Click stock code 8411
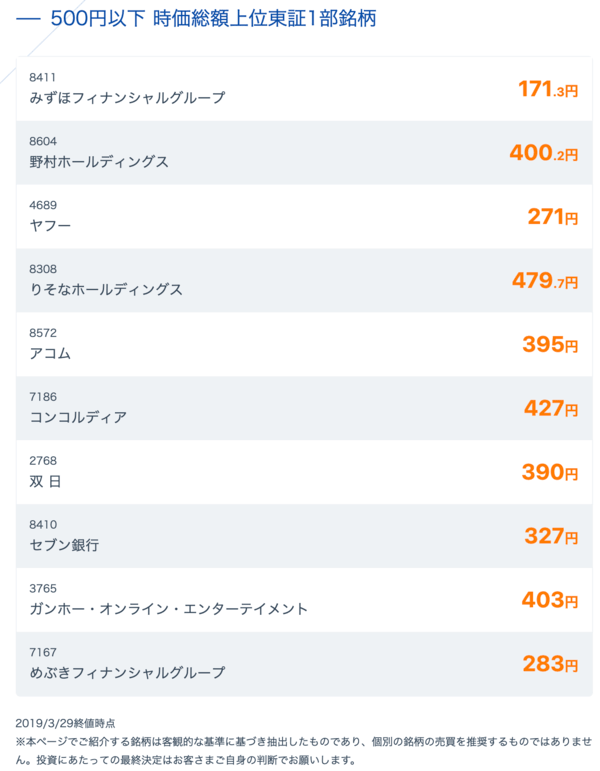Screen dimensions: 600x771 pos(42,78)
